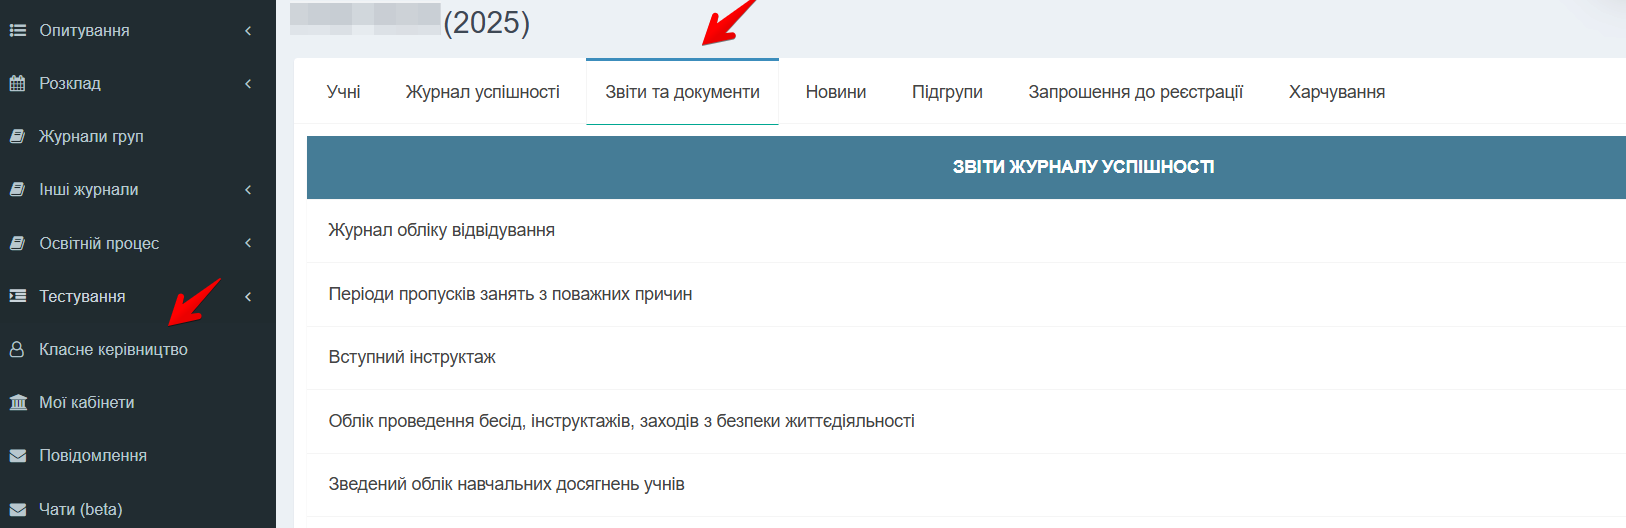
Task: Click the user icon beside Класне керівництво
Action: pyautogui.click(x=17, y=350)
